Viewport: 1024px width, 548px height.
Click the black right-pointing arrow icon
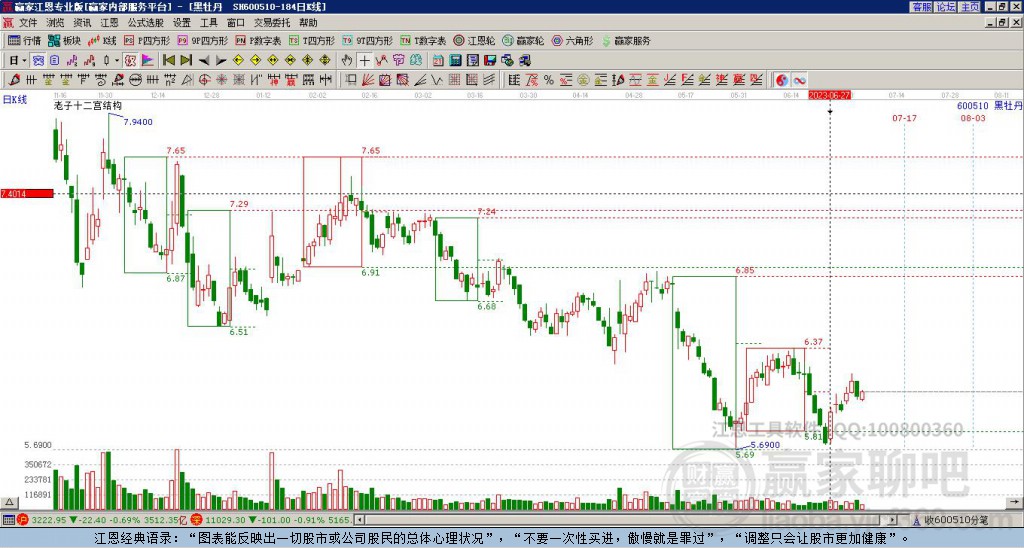tap(221, 61)
